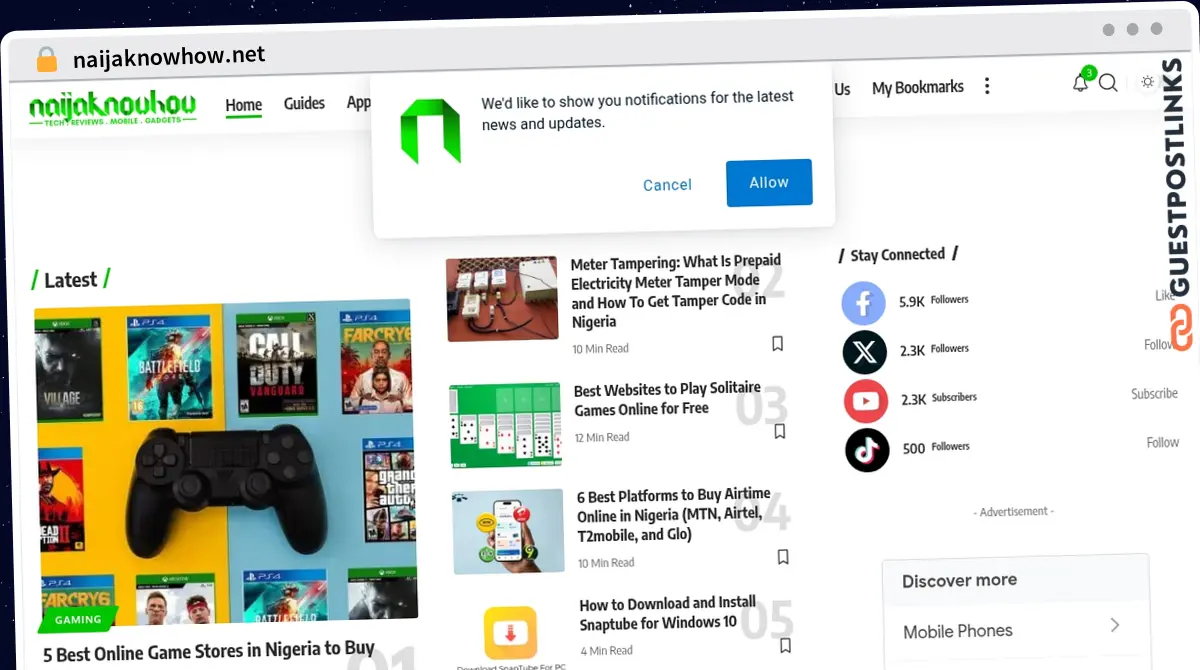Viewport: 1200px width, 670px height.
Task: Allow notifications with the Allow button
Action: pos(769,183)
